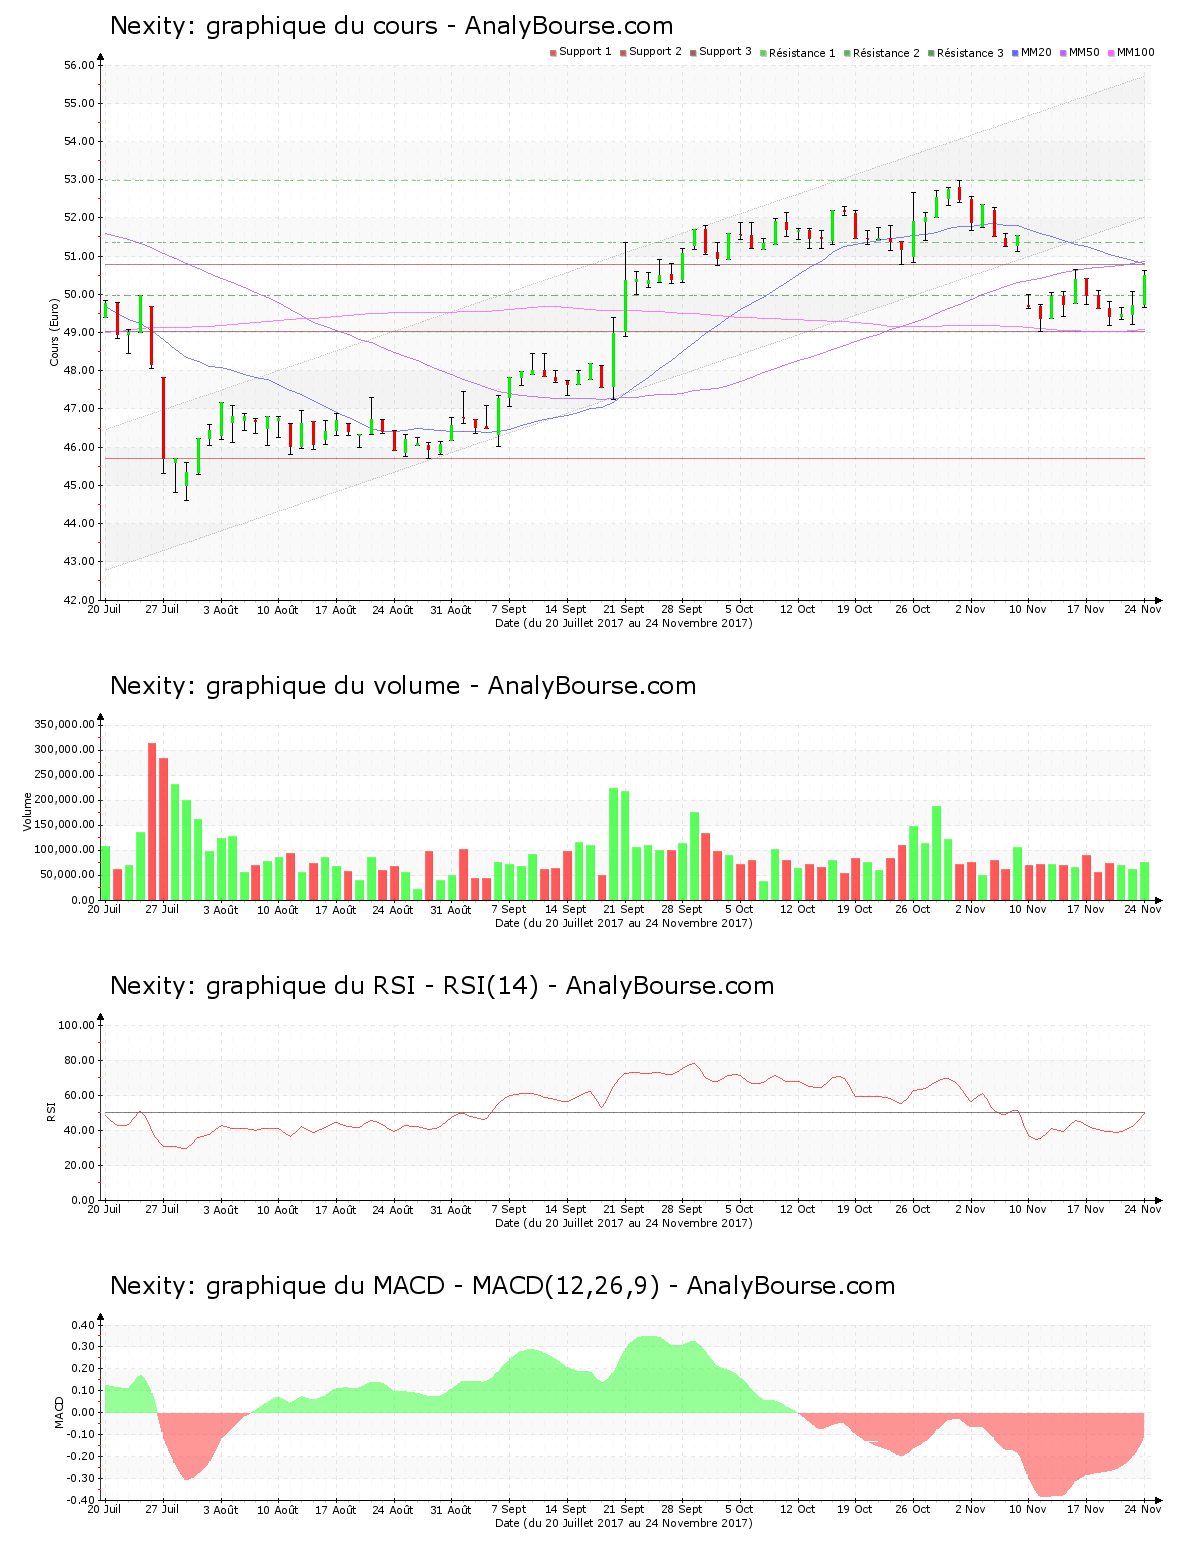1200x1550 pixels.
Task: Click the 42.00 price axis value
Action: point(79,600)
